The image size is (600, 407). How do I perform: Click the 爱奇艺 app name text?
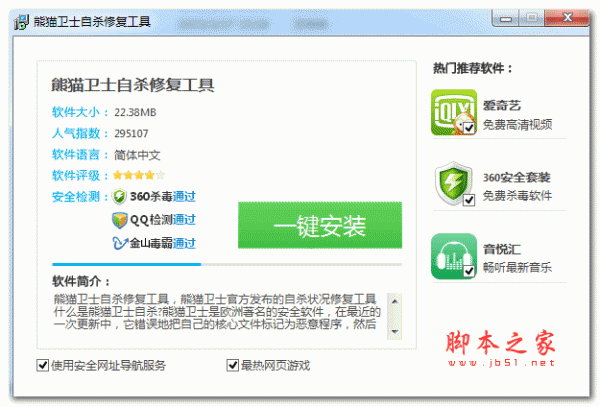[x=502, y=105]
